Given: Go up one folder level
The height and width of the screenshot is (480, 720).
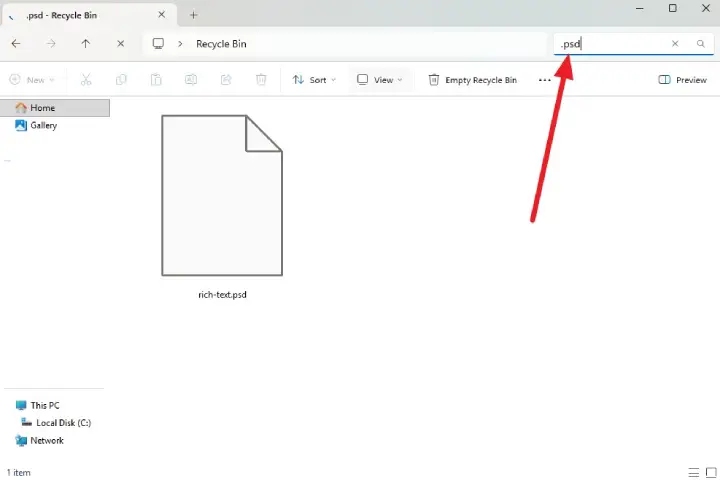Looking at the screenshot, I should coord(85,44).
